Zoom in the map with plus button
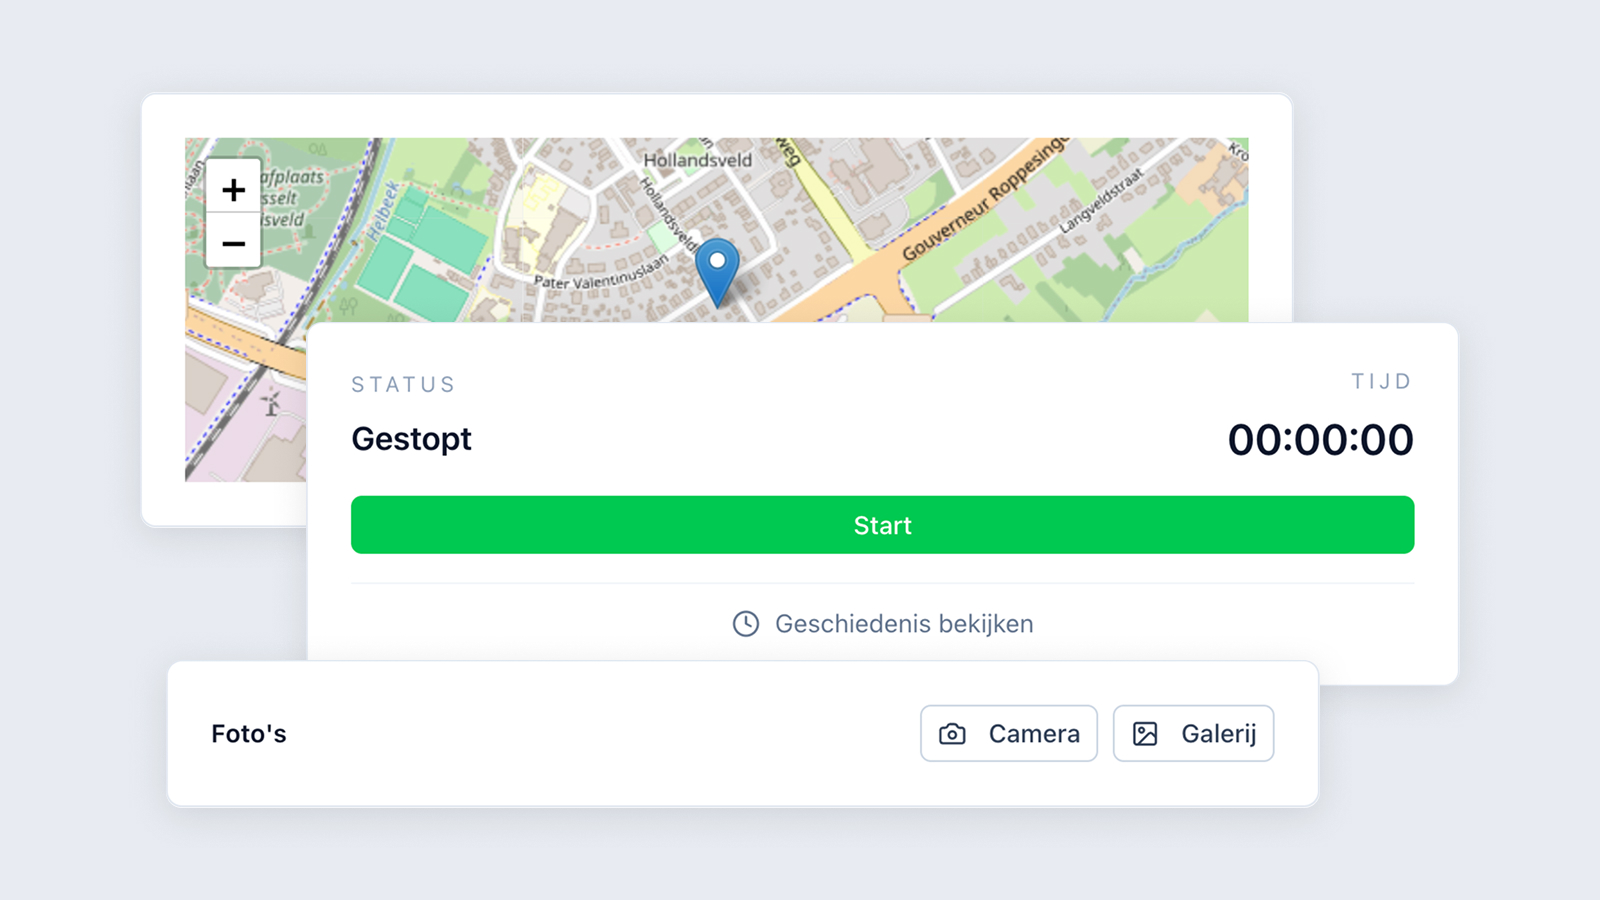The width and height of the screenshot is (1600, 900). 233,189
